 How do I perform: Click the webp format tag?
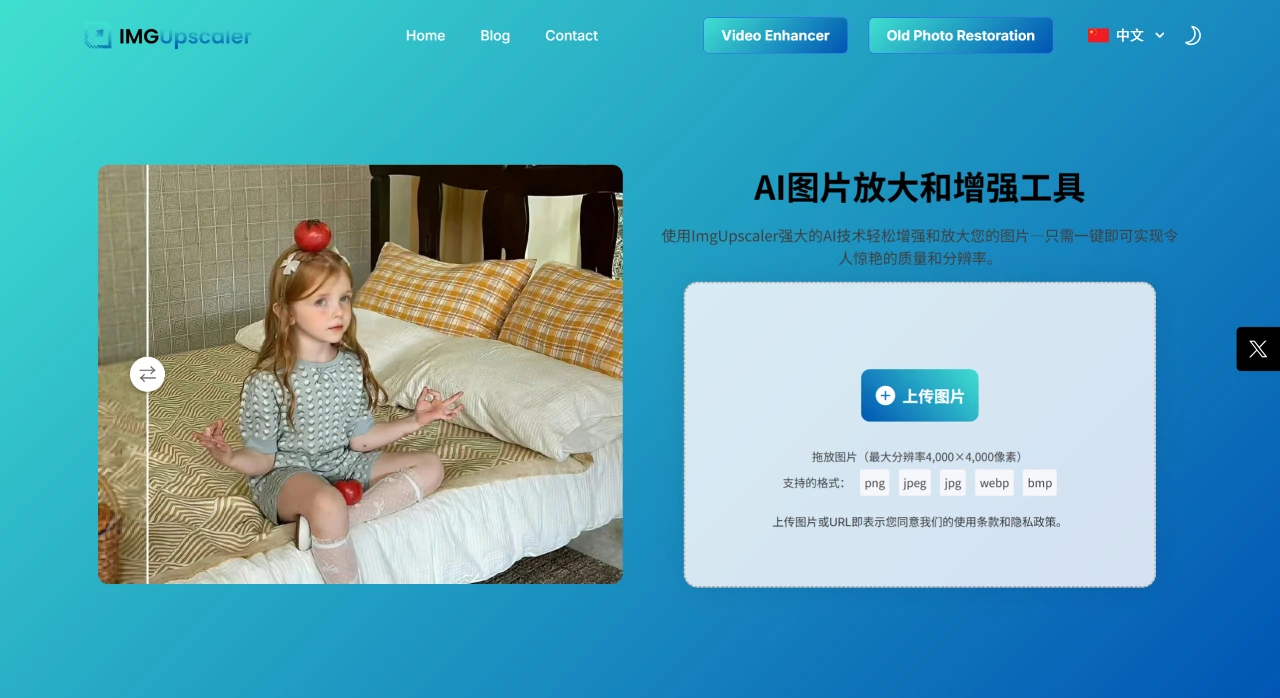coord(994,482)
